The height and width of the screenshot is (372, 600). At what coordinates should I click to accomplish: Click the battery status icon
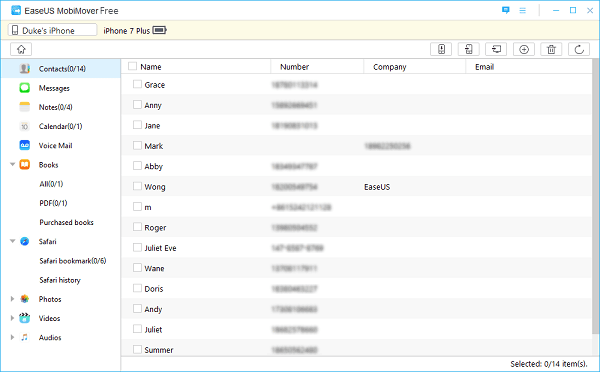click(160, 30)
